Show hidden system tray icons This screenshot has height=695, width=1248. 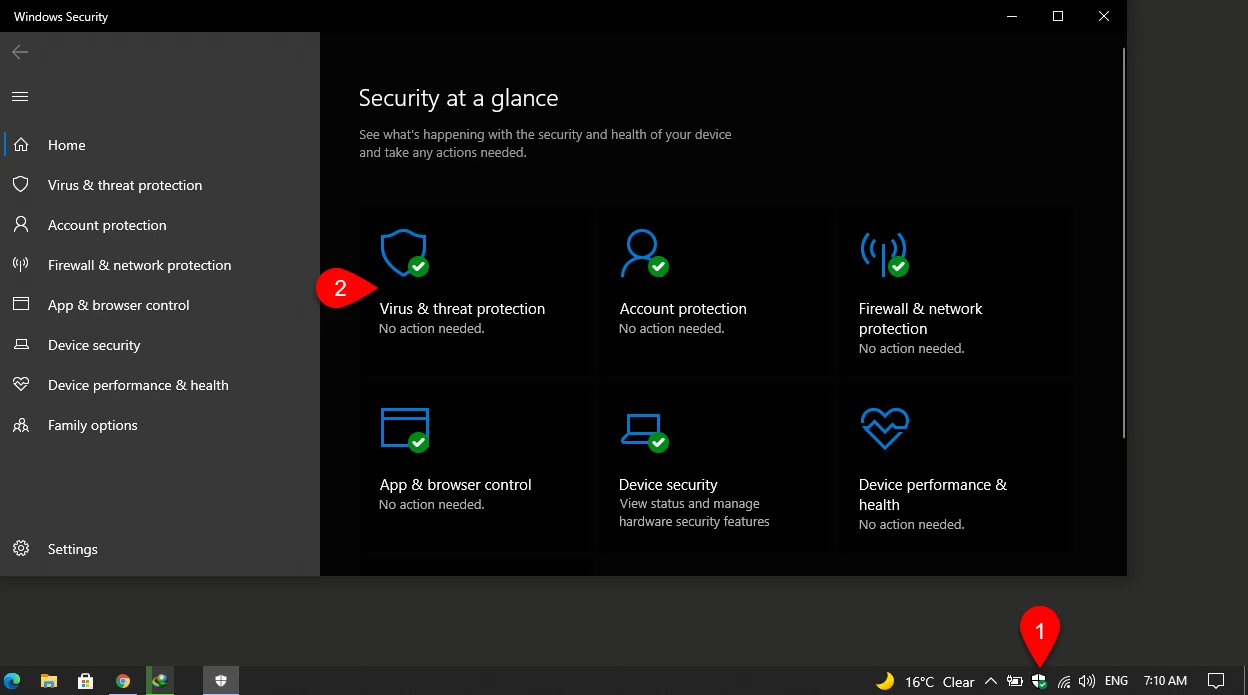point(991,681)
